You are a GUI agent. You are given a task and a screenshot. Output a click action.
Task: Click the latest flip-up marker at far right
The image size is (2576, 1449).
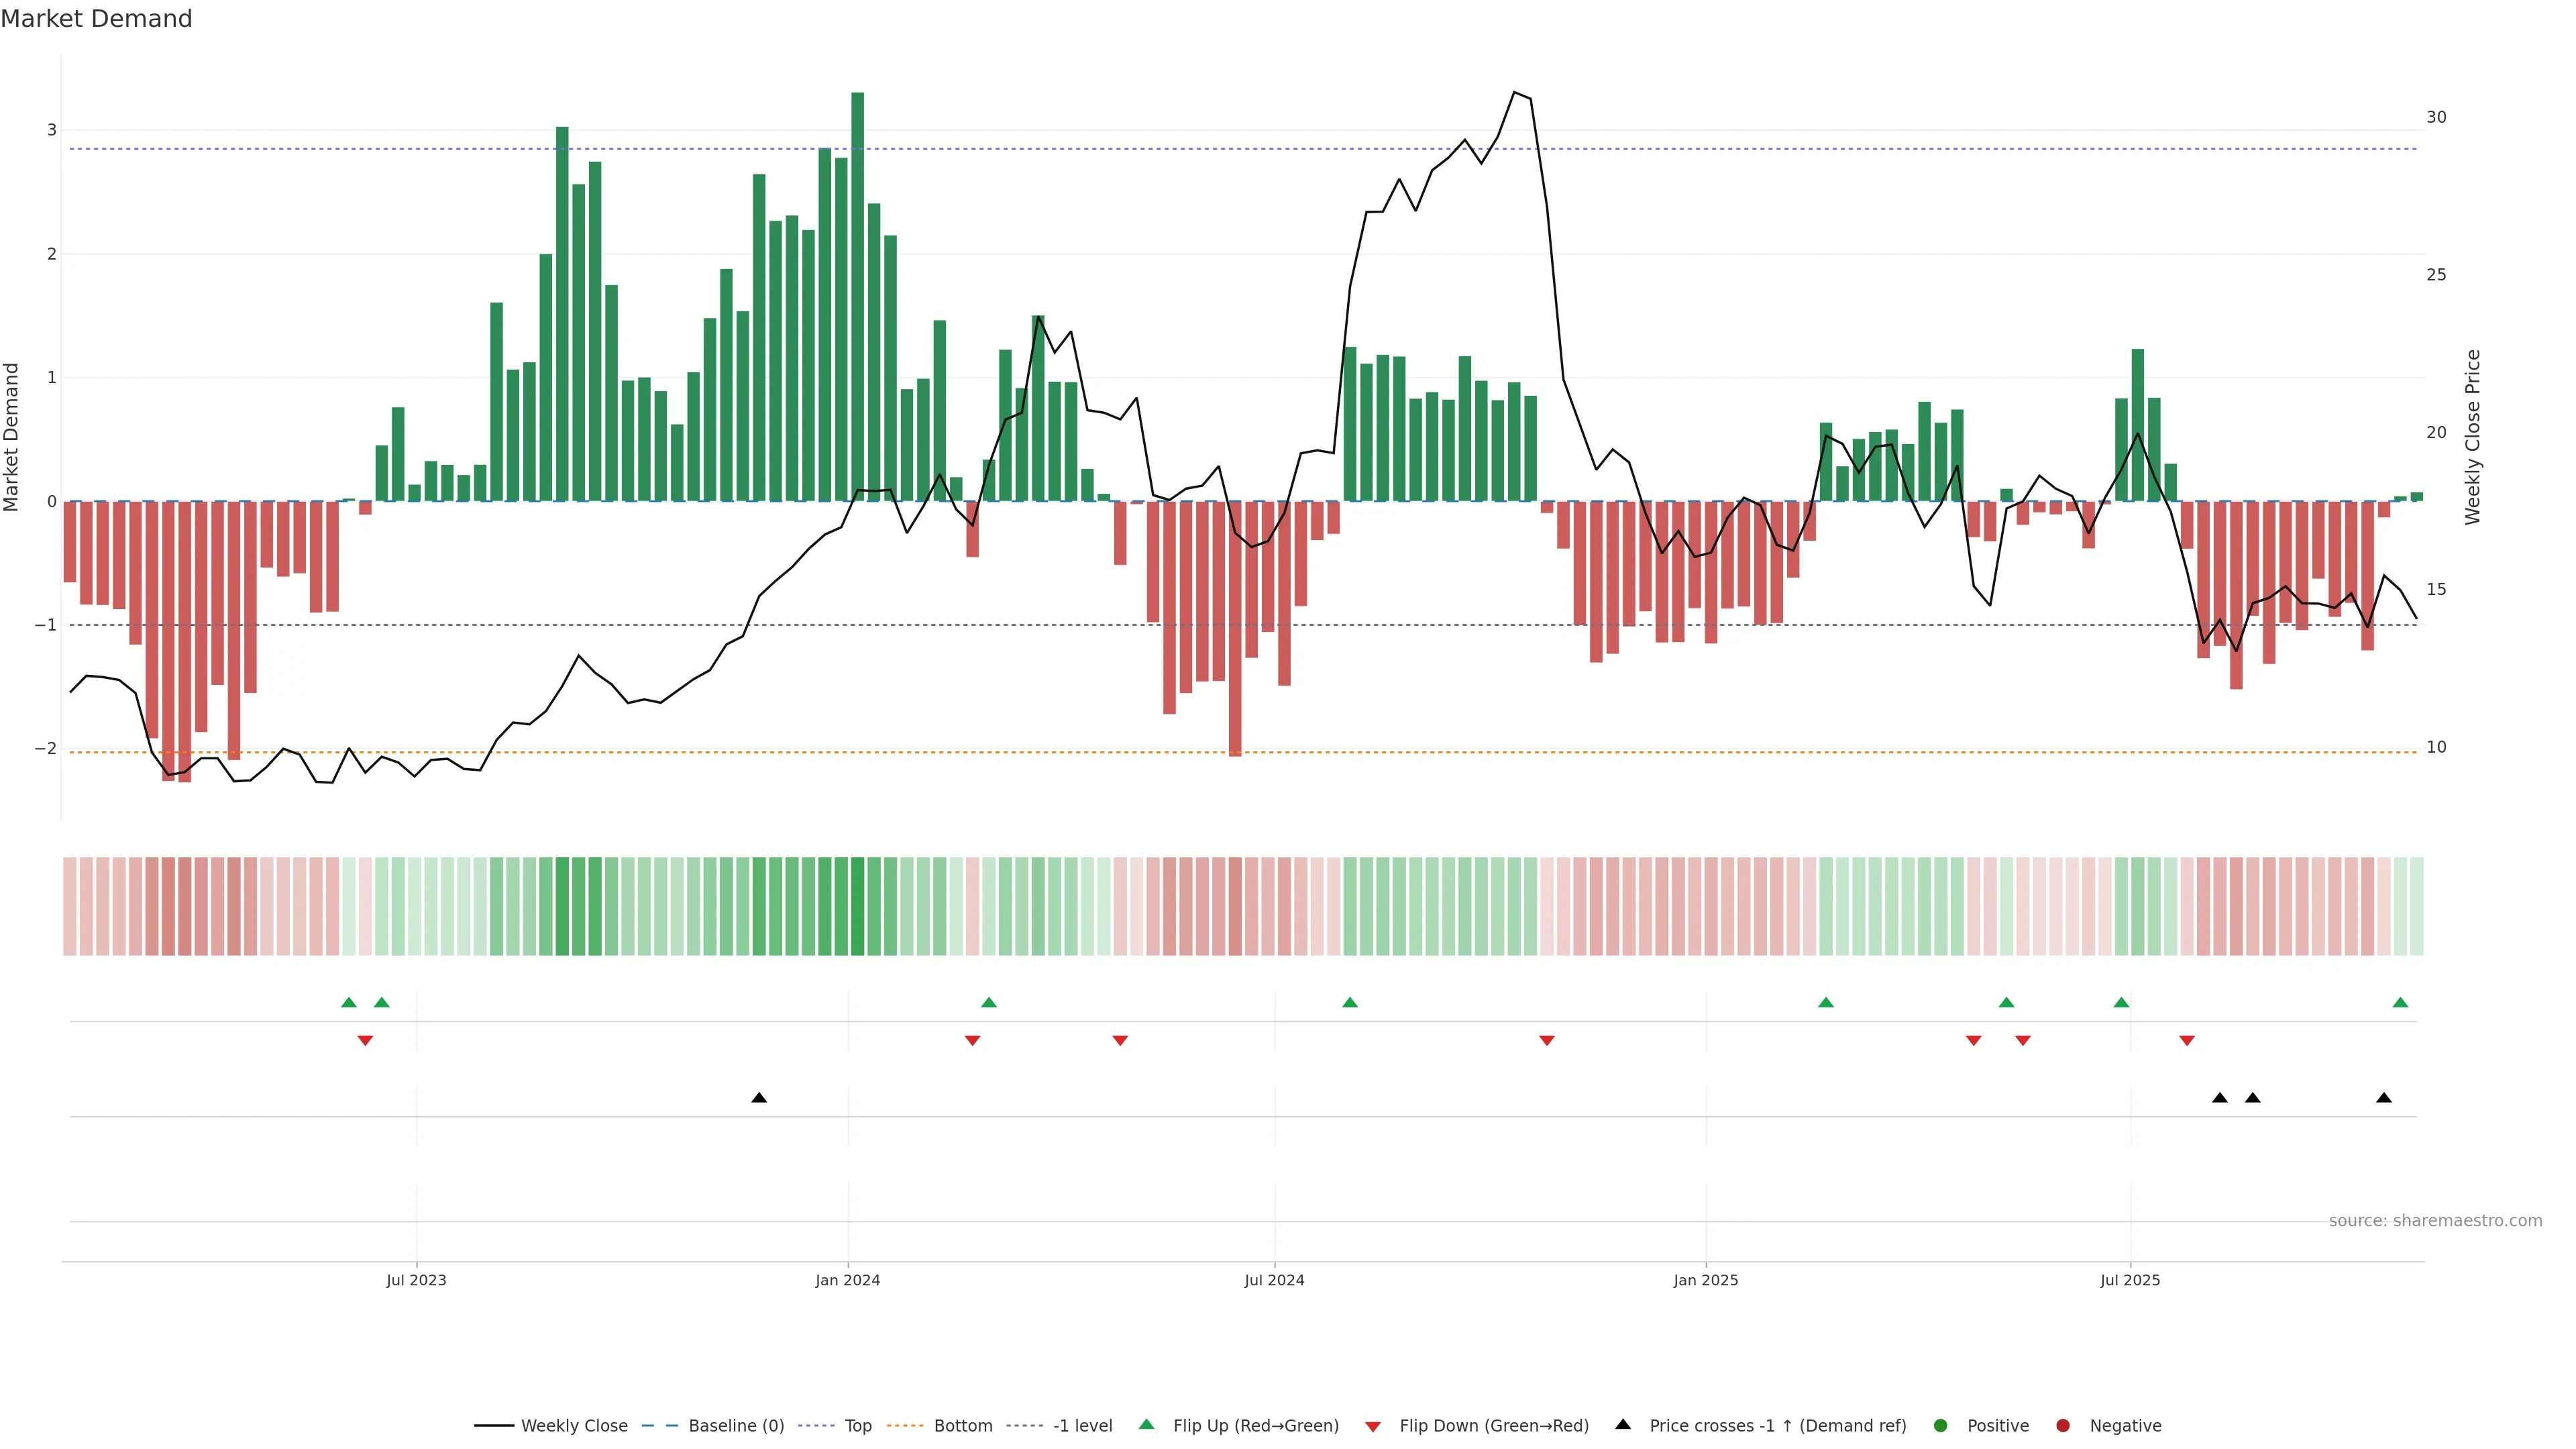pos(2400,1002)
